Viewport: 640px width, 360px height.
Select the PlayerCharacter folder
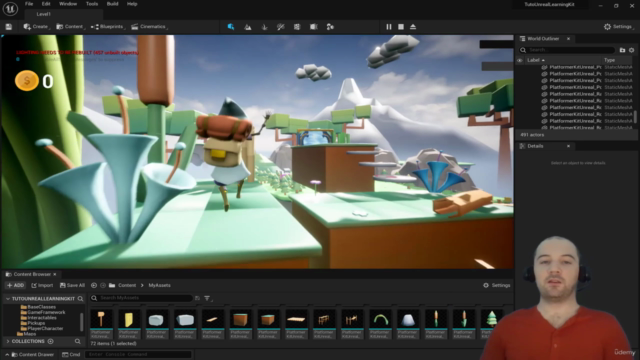click(x=42, y=328)
